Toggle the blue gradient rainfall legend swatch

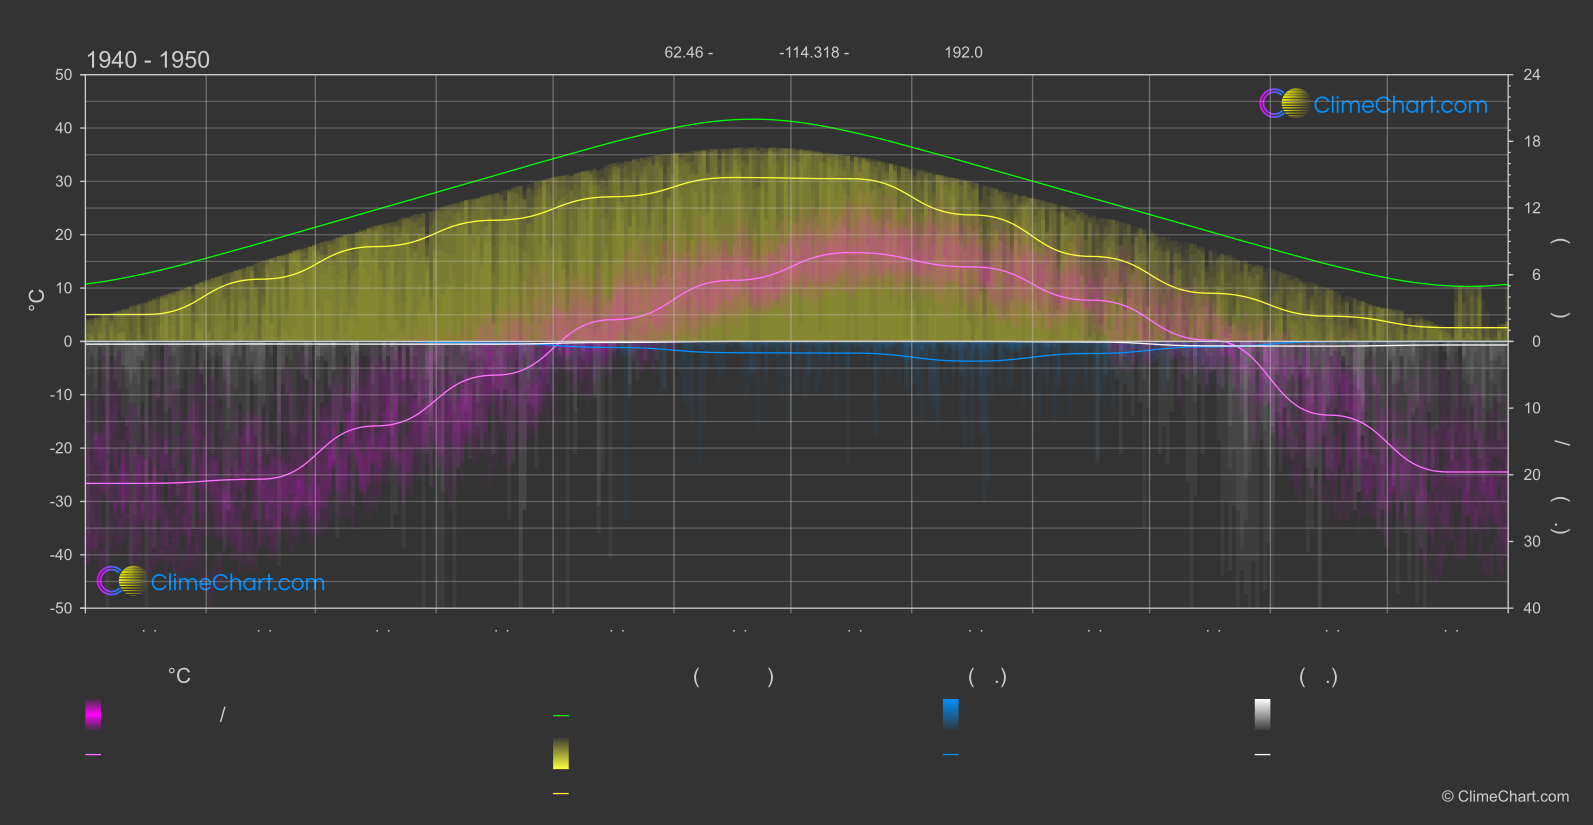tap(951, 714)
